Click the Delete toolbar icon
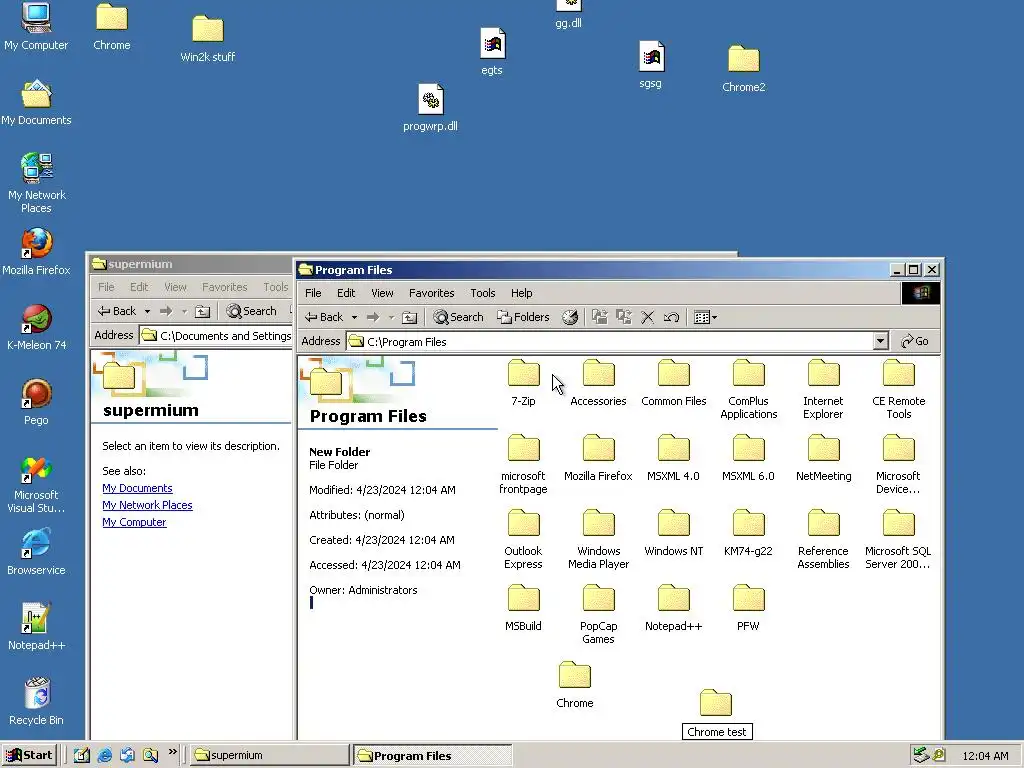Image resolution: width=1024 pixels, height=768 pixels. [647, 317]
